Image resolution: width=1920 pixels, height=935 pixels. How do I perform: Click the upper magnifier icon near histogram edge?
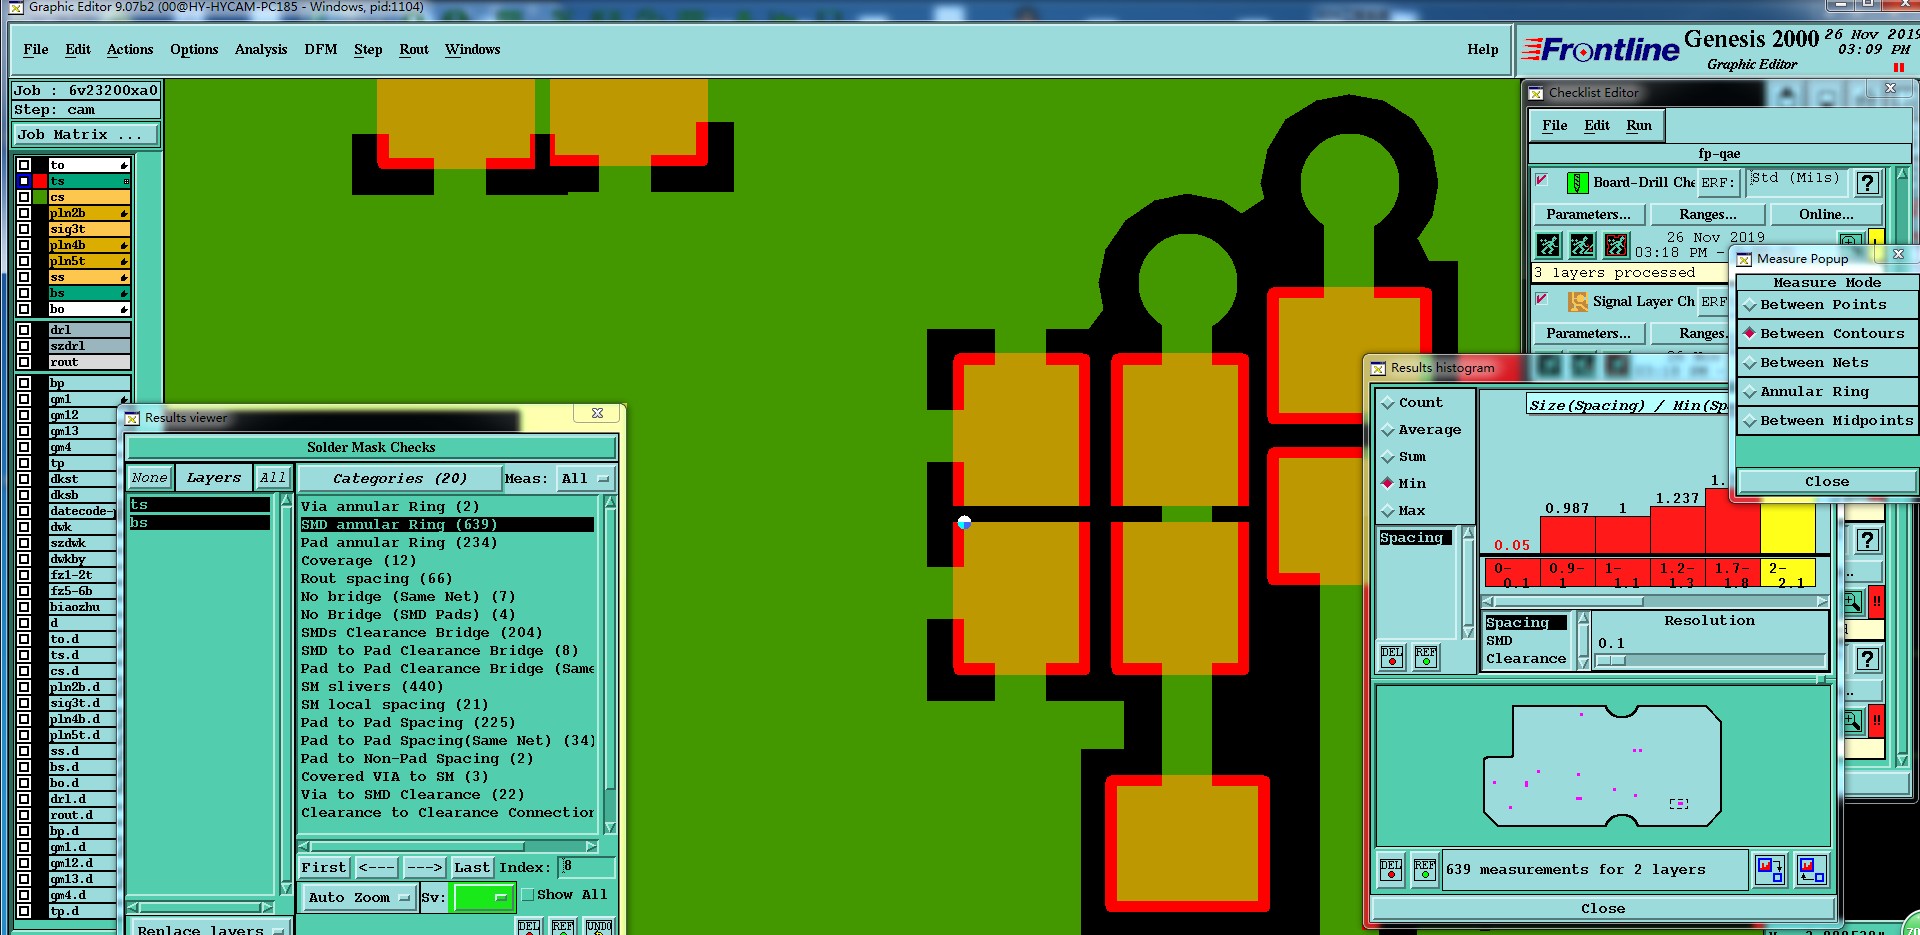pyautogui.click(x=1852, y=601)
